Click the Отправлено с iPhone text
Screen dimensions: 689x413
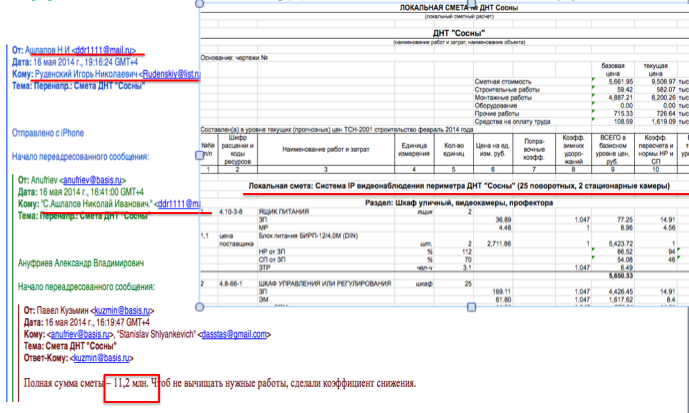point(52,130)
